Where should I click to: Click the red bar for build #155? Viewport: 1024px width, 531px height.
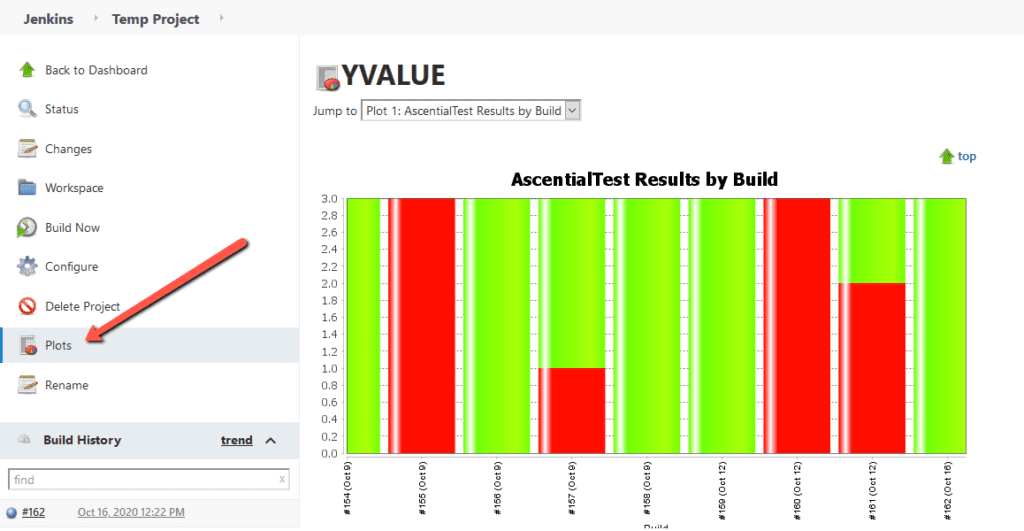pyautogui.click(x=421, y=325)
